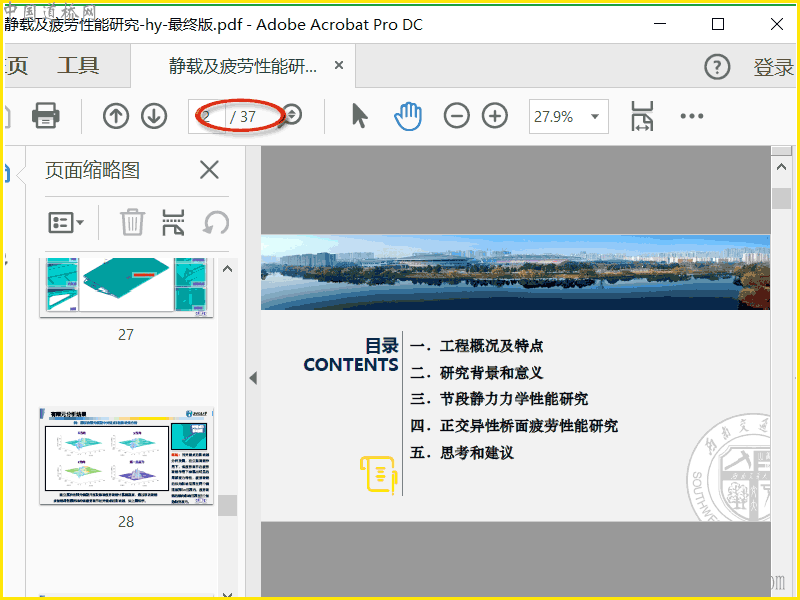Click the insert/extract page icon in thumbnails panel
The height and width of the screenshot is (600, 800).
point(173,222)
